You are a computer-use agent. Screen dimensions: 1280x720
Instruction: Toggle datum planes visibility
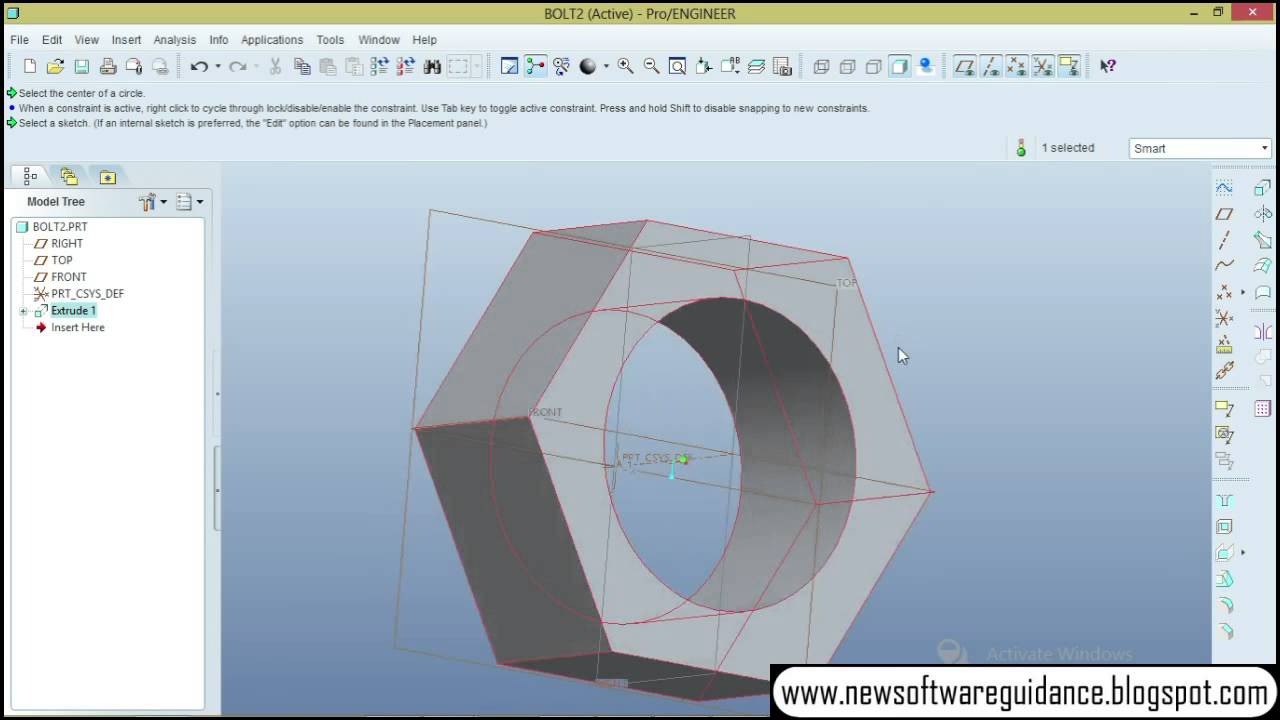point(965,66)
